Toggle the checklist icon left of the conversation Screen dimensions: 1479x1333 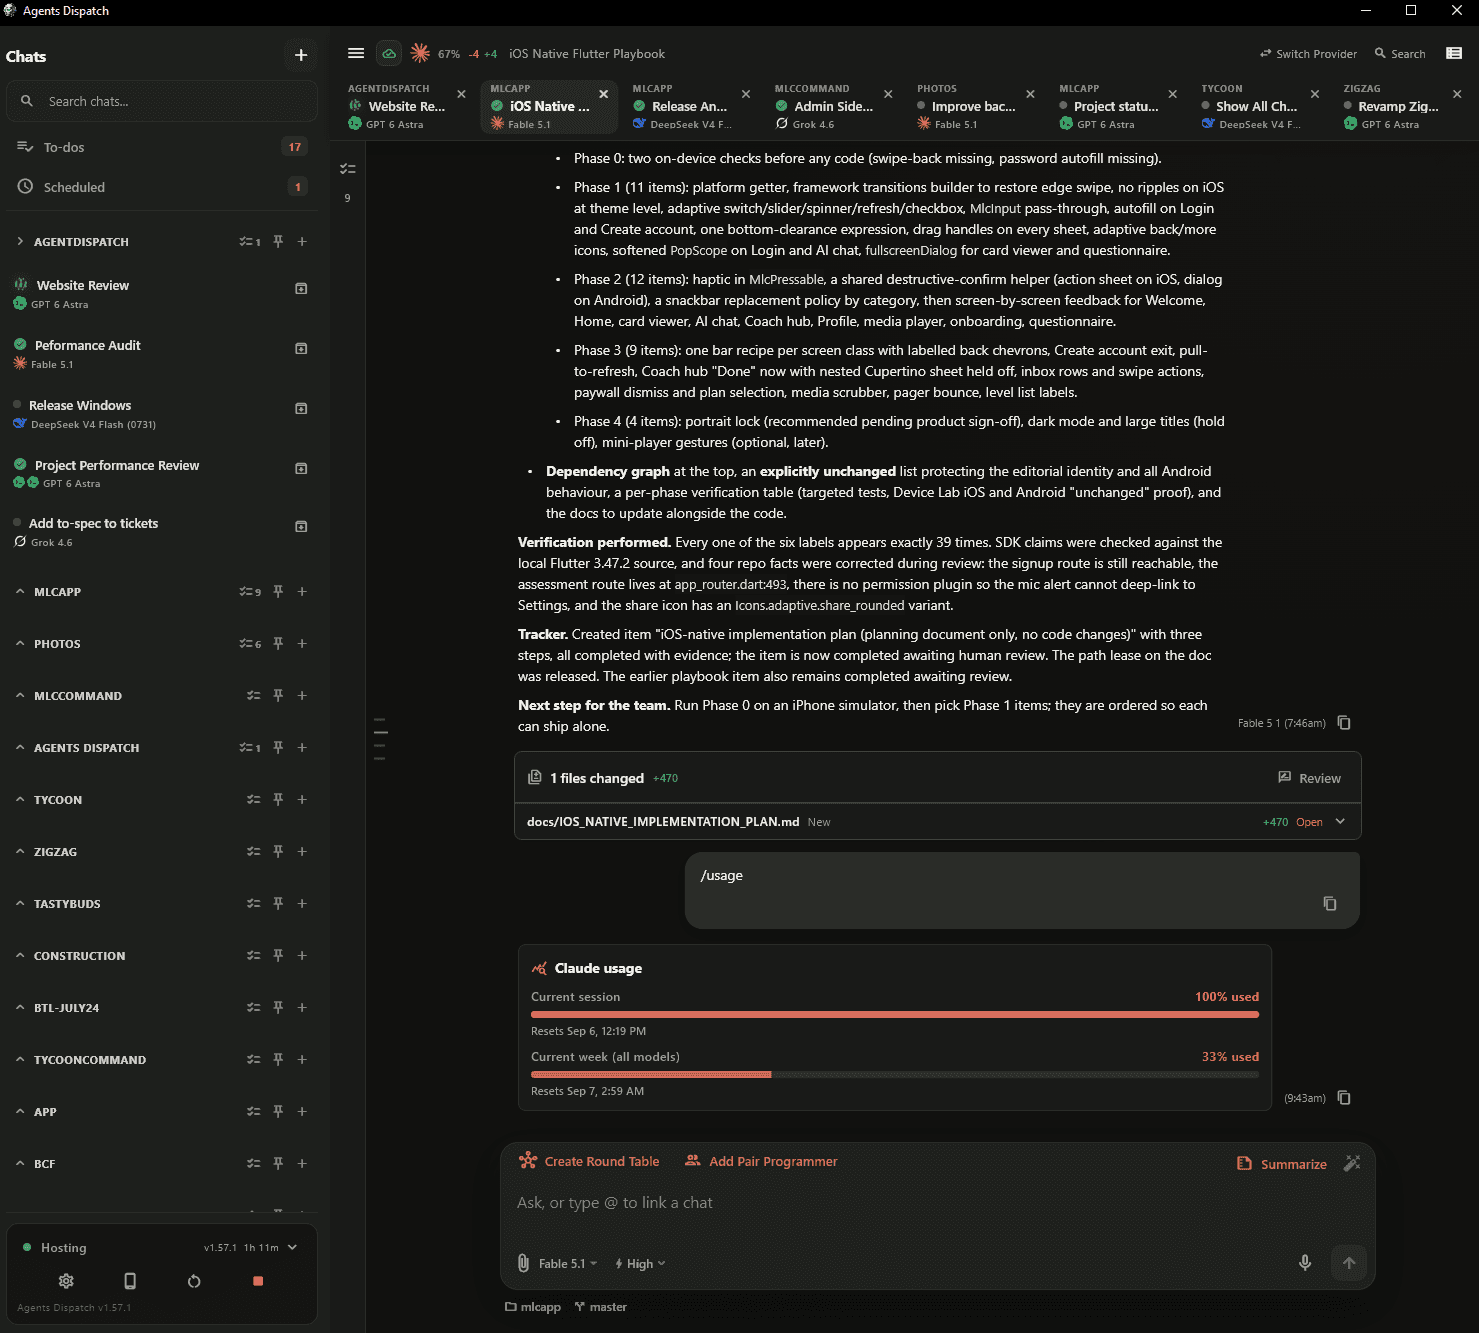coord(348,169)
